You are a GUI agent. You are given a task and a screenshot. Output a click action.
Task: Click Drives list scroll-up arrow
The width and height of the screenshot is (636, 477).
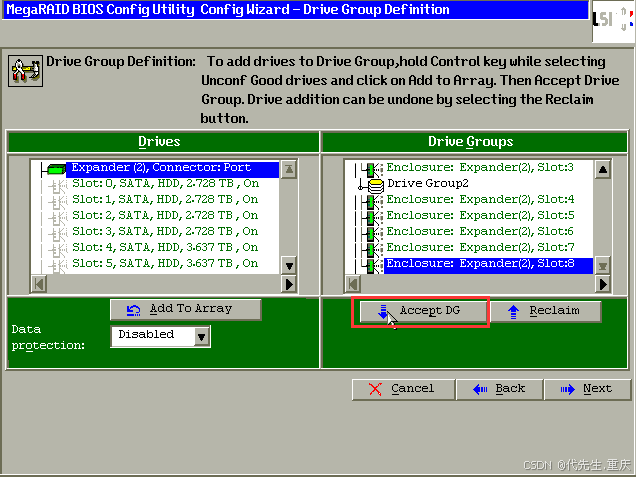coord(289,169)
